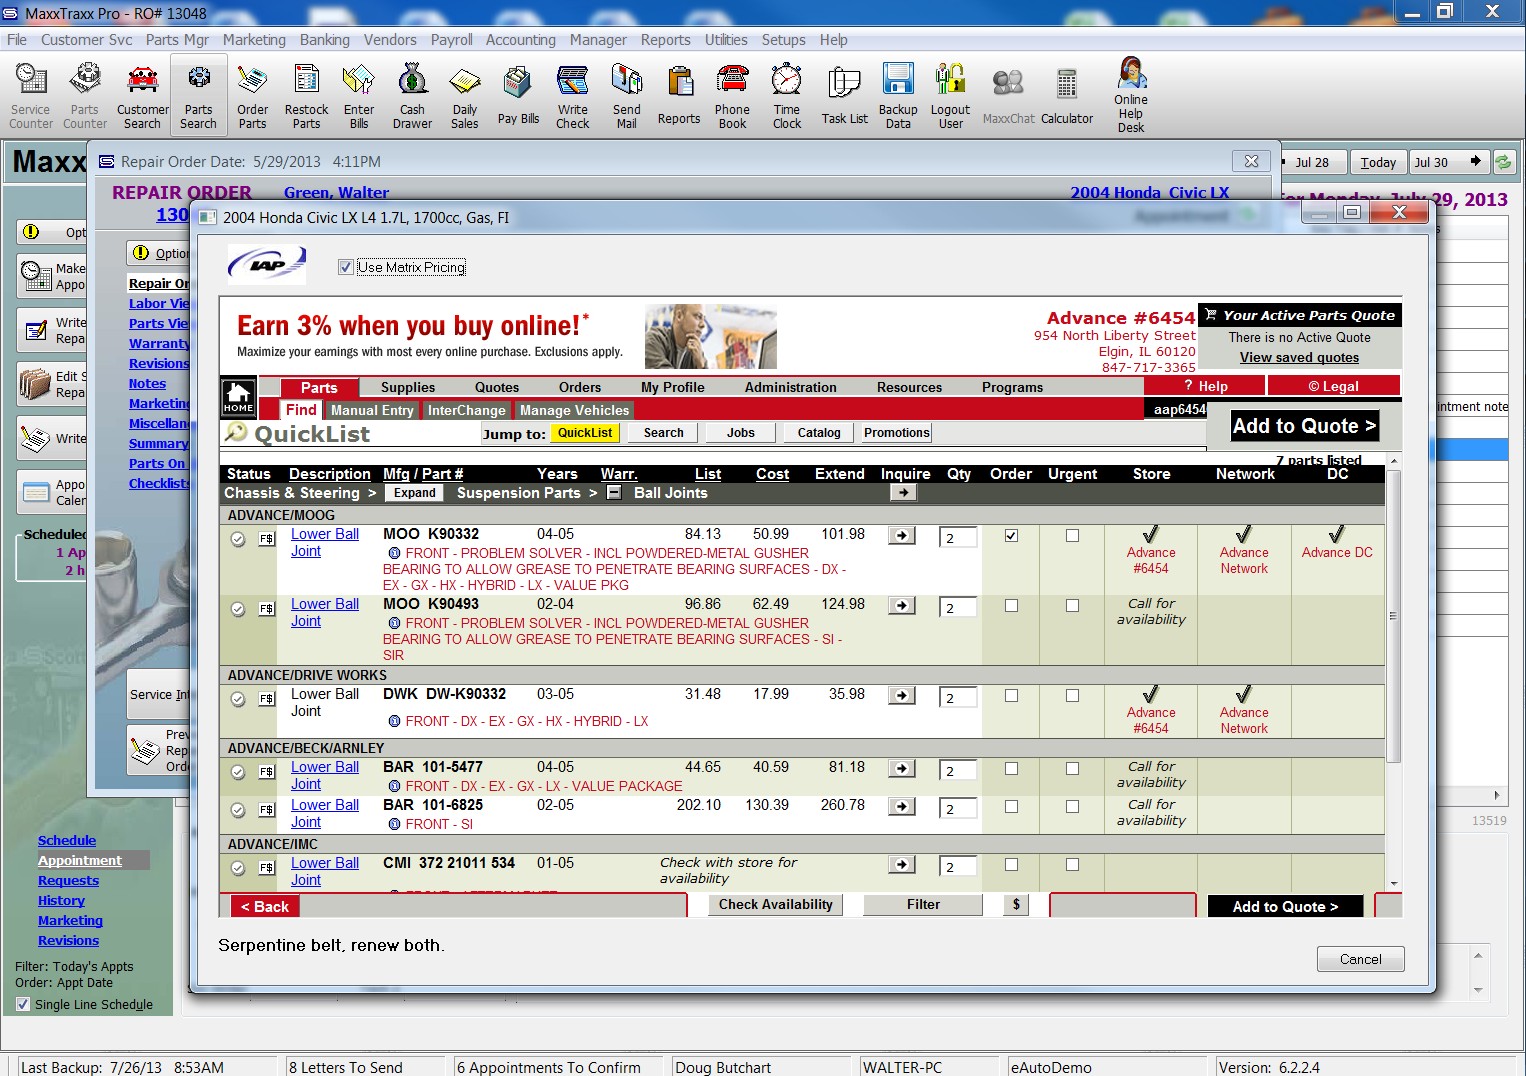Check Order box for DWK DW-K90332
The width and height of the screenshot is (1526, 1076).
[x=1011, y=696]
